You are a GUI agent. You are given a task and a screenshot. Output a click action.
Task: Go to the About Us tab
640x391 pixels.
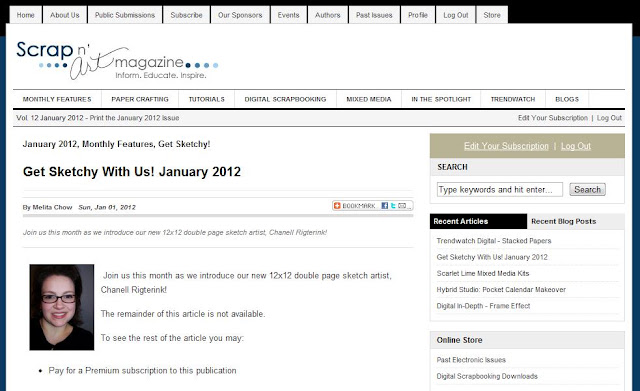(64, 15)
